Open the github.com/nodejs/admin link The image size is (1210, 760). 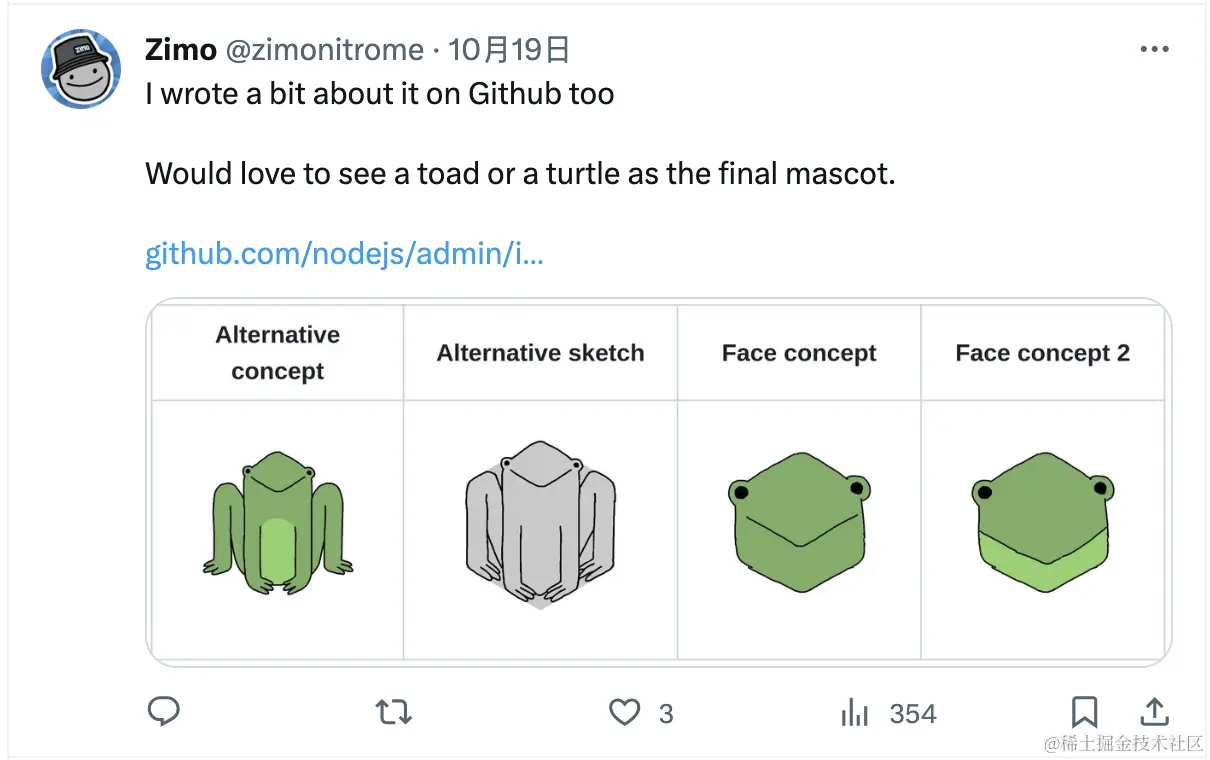tap(344, 253)
